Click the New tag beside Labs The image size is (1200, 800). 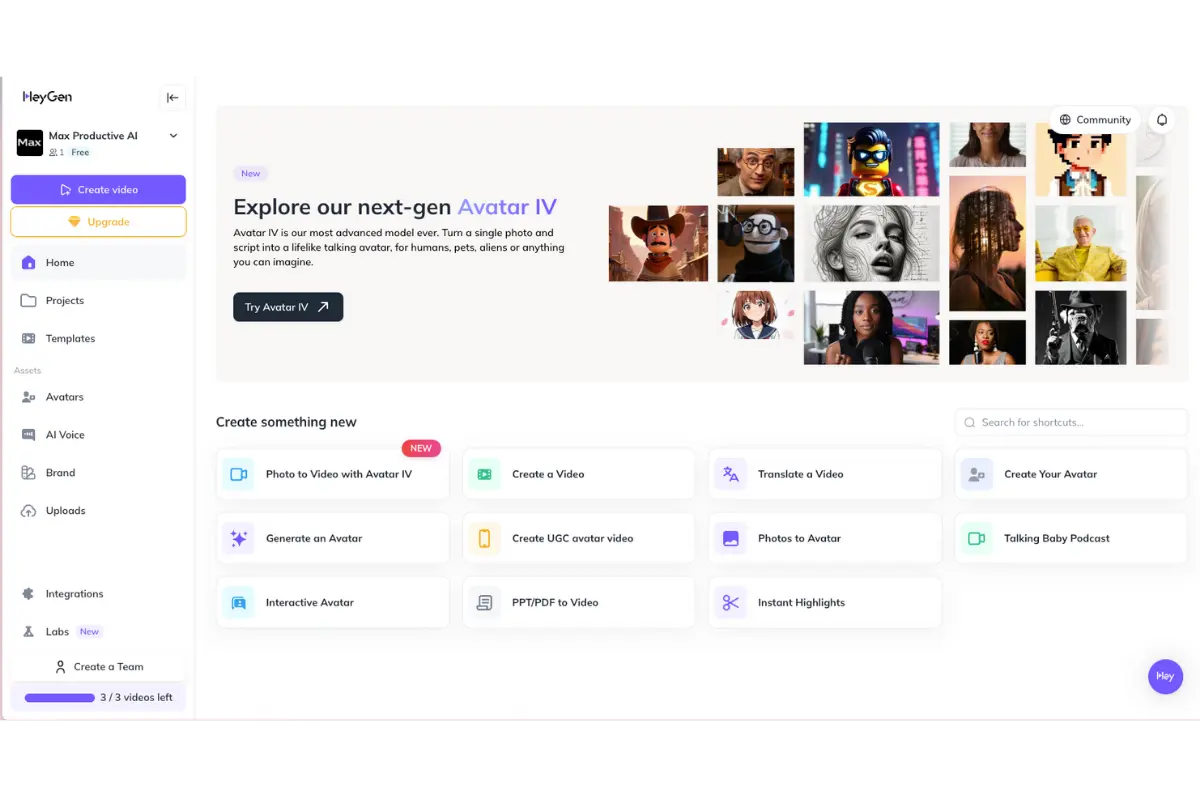(89, 632)
